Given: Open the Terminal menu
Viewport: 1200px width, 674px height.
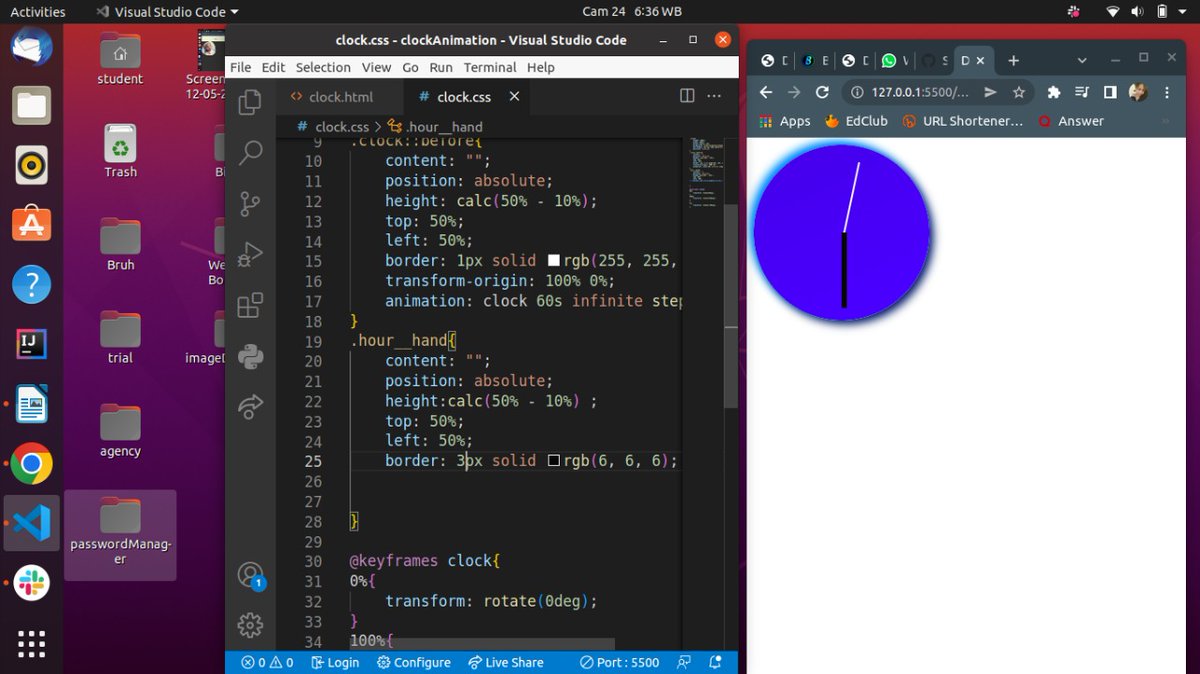Looking at the screenshot, I should tap(489, 67).
